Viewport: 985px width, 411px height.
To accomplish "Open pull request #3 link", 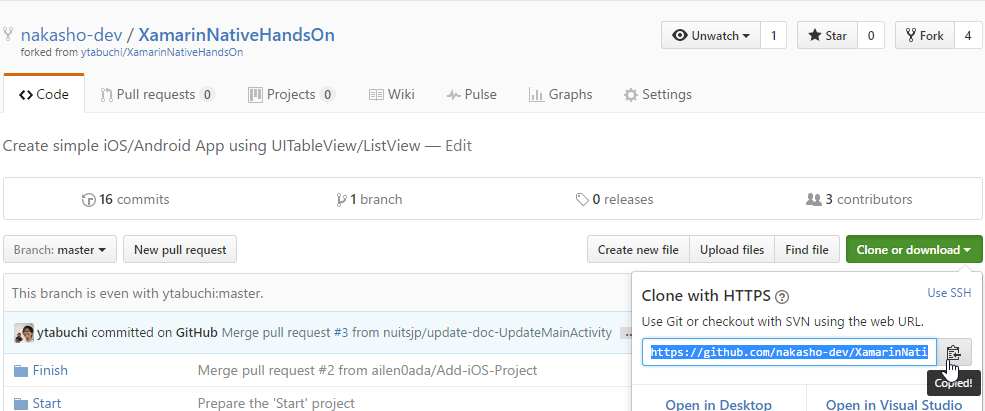I will click(x=341, y=333).
